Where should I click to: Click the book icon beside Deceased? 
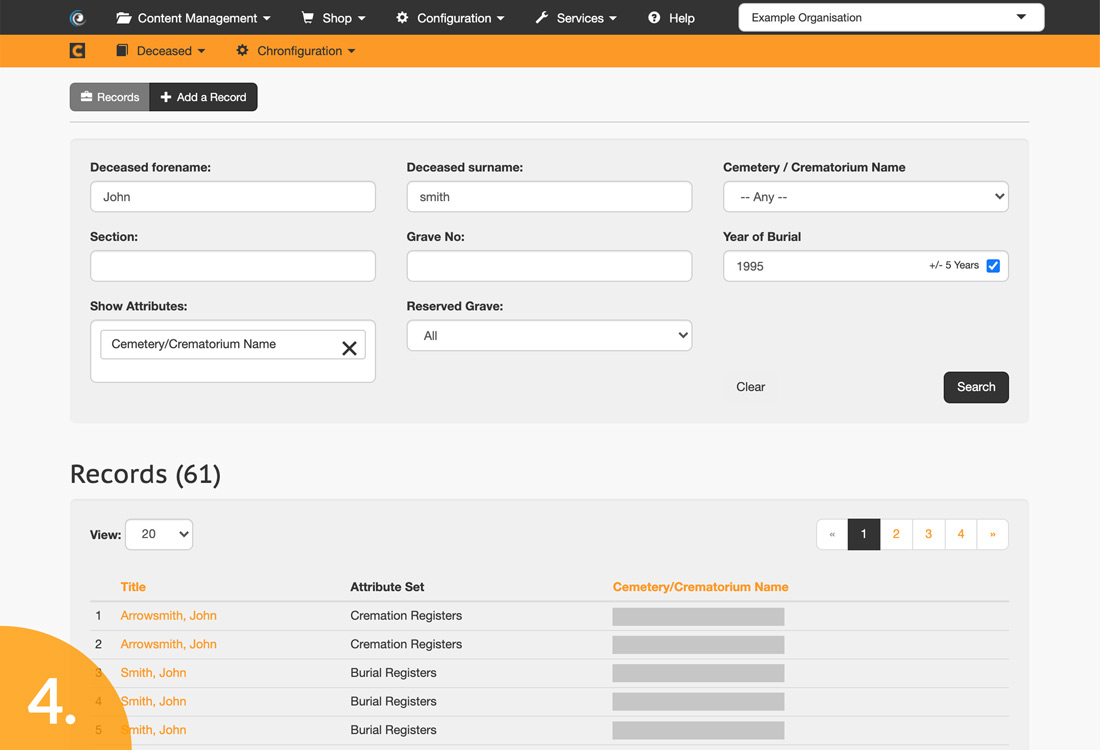click(x=122, y=51)
